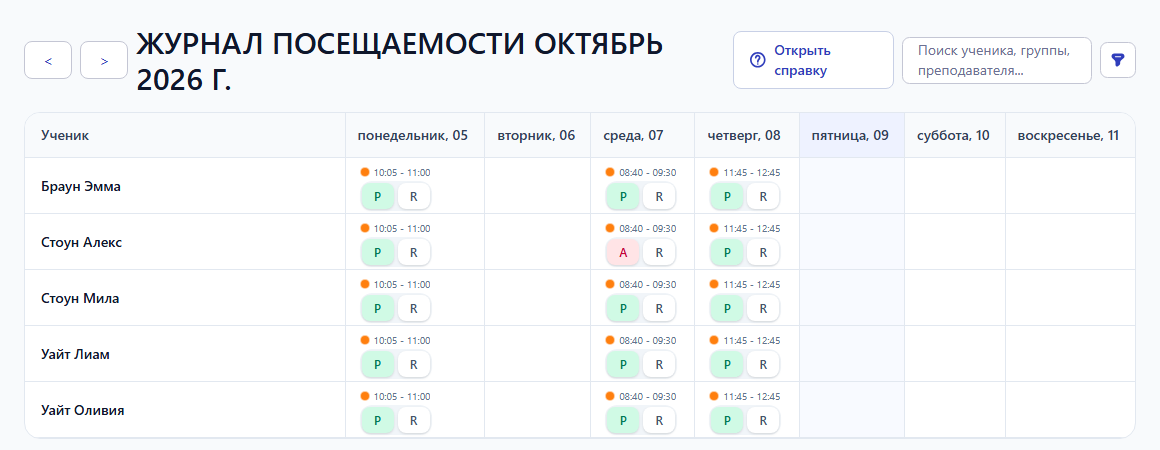The height and width of the screenshot is (450, 1160).
Task: Click the Журнал посещаемости Октябрь 2026 title
Action: [399, 61]
